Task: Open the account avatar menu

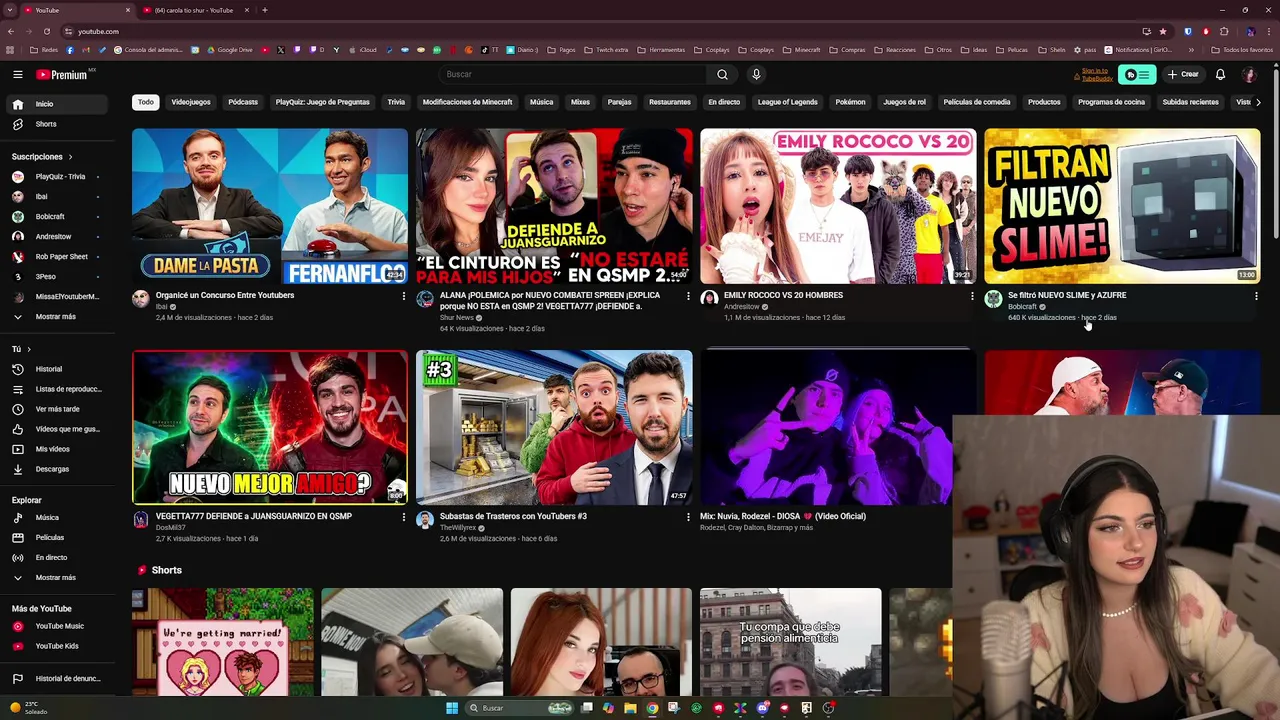Action: (x=1249, y=74)
